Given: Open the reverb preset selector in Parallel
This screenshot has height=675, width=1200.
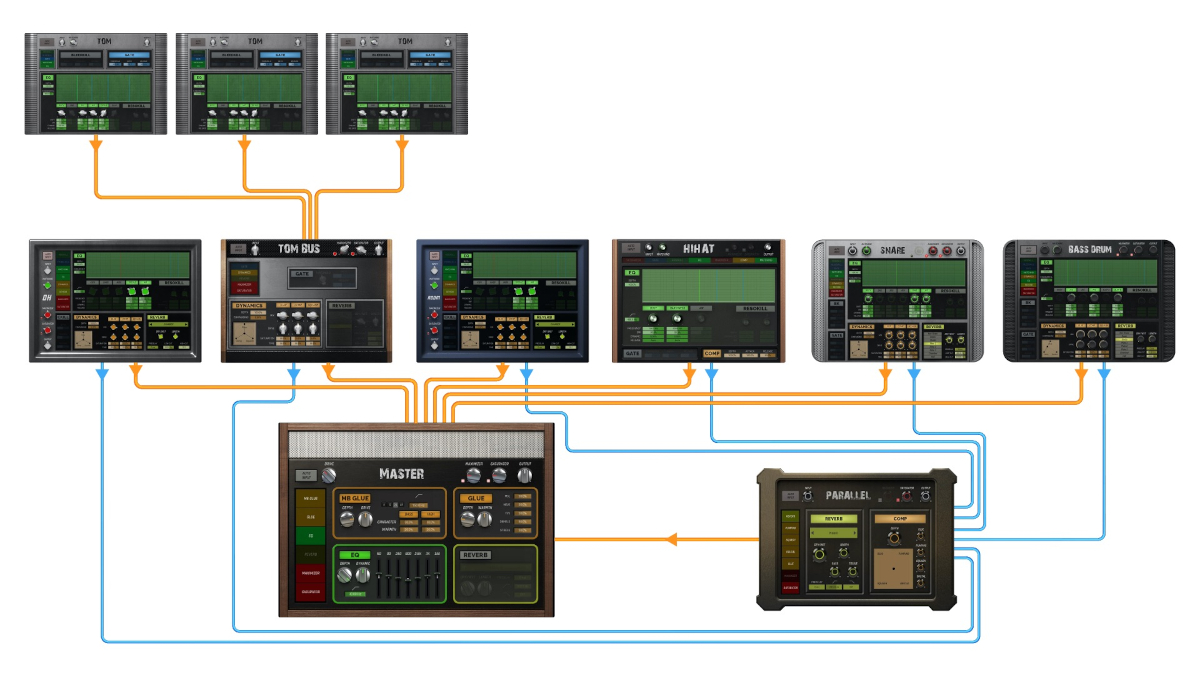Looking at the screenshot, I should (x=834, y=533).
